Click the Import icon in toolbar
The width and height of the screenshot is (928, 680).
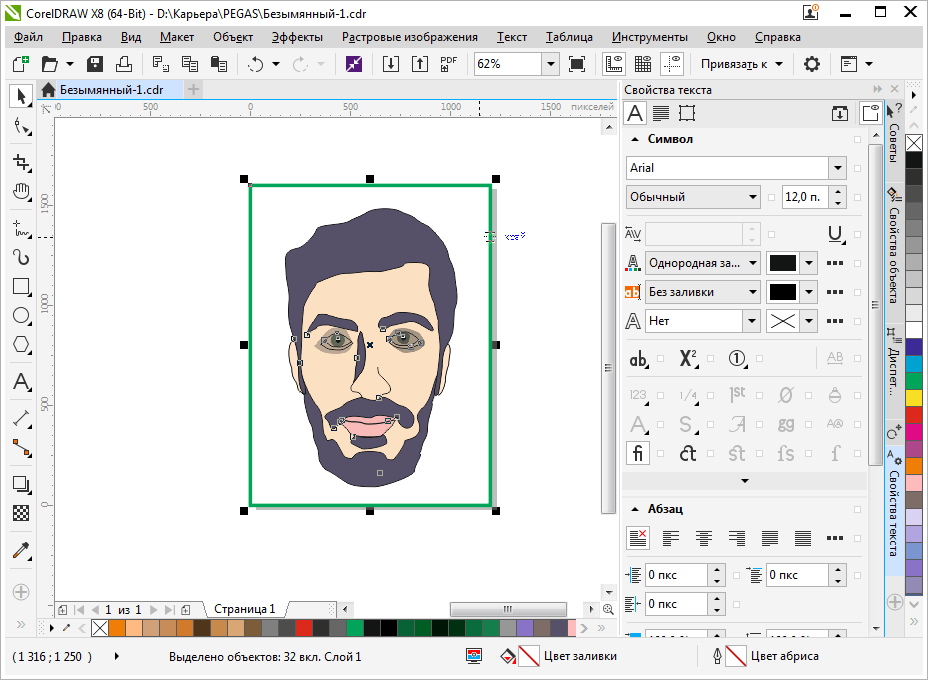point(391,64)
